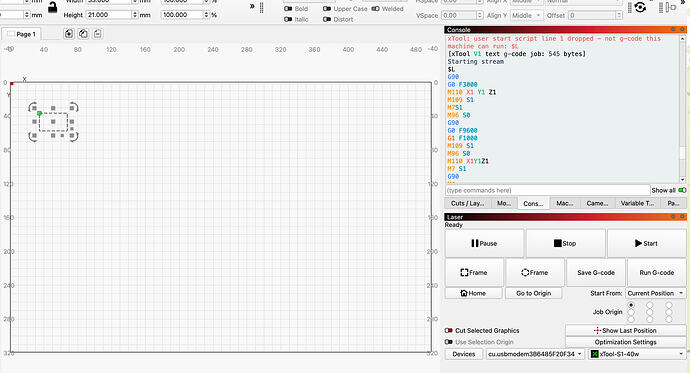Click the top-left rotation handle of selection

tap(33, 107)
